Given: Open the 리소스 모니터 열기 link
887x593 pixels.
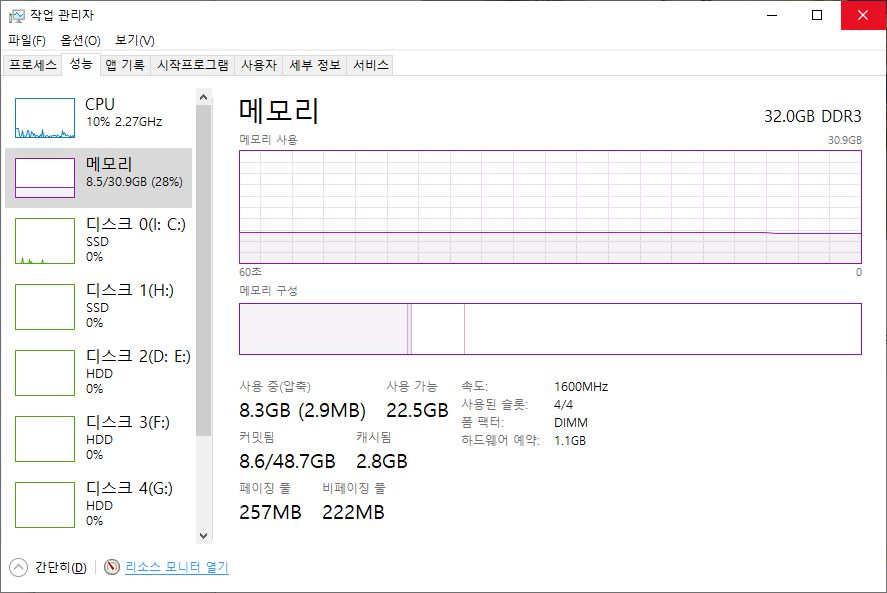Looking at the screenshot, I should tap(176, 567).
